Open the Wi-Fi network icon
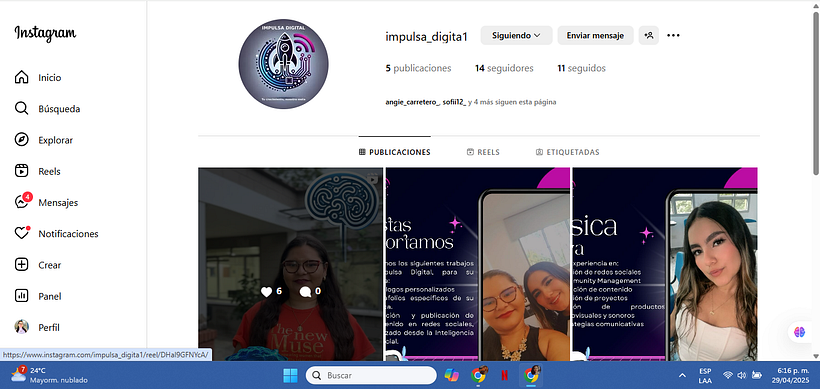Image resolution: width=820 pixels, height=389 pixels. tap(727, 375)
